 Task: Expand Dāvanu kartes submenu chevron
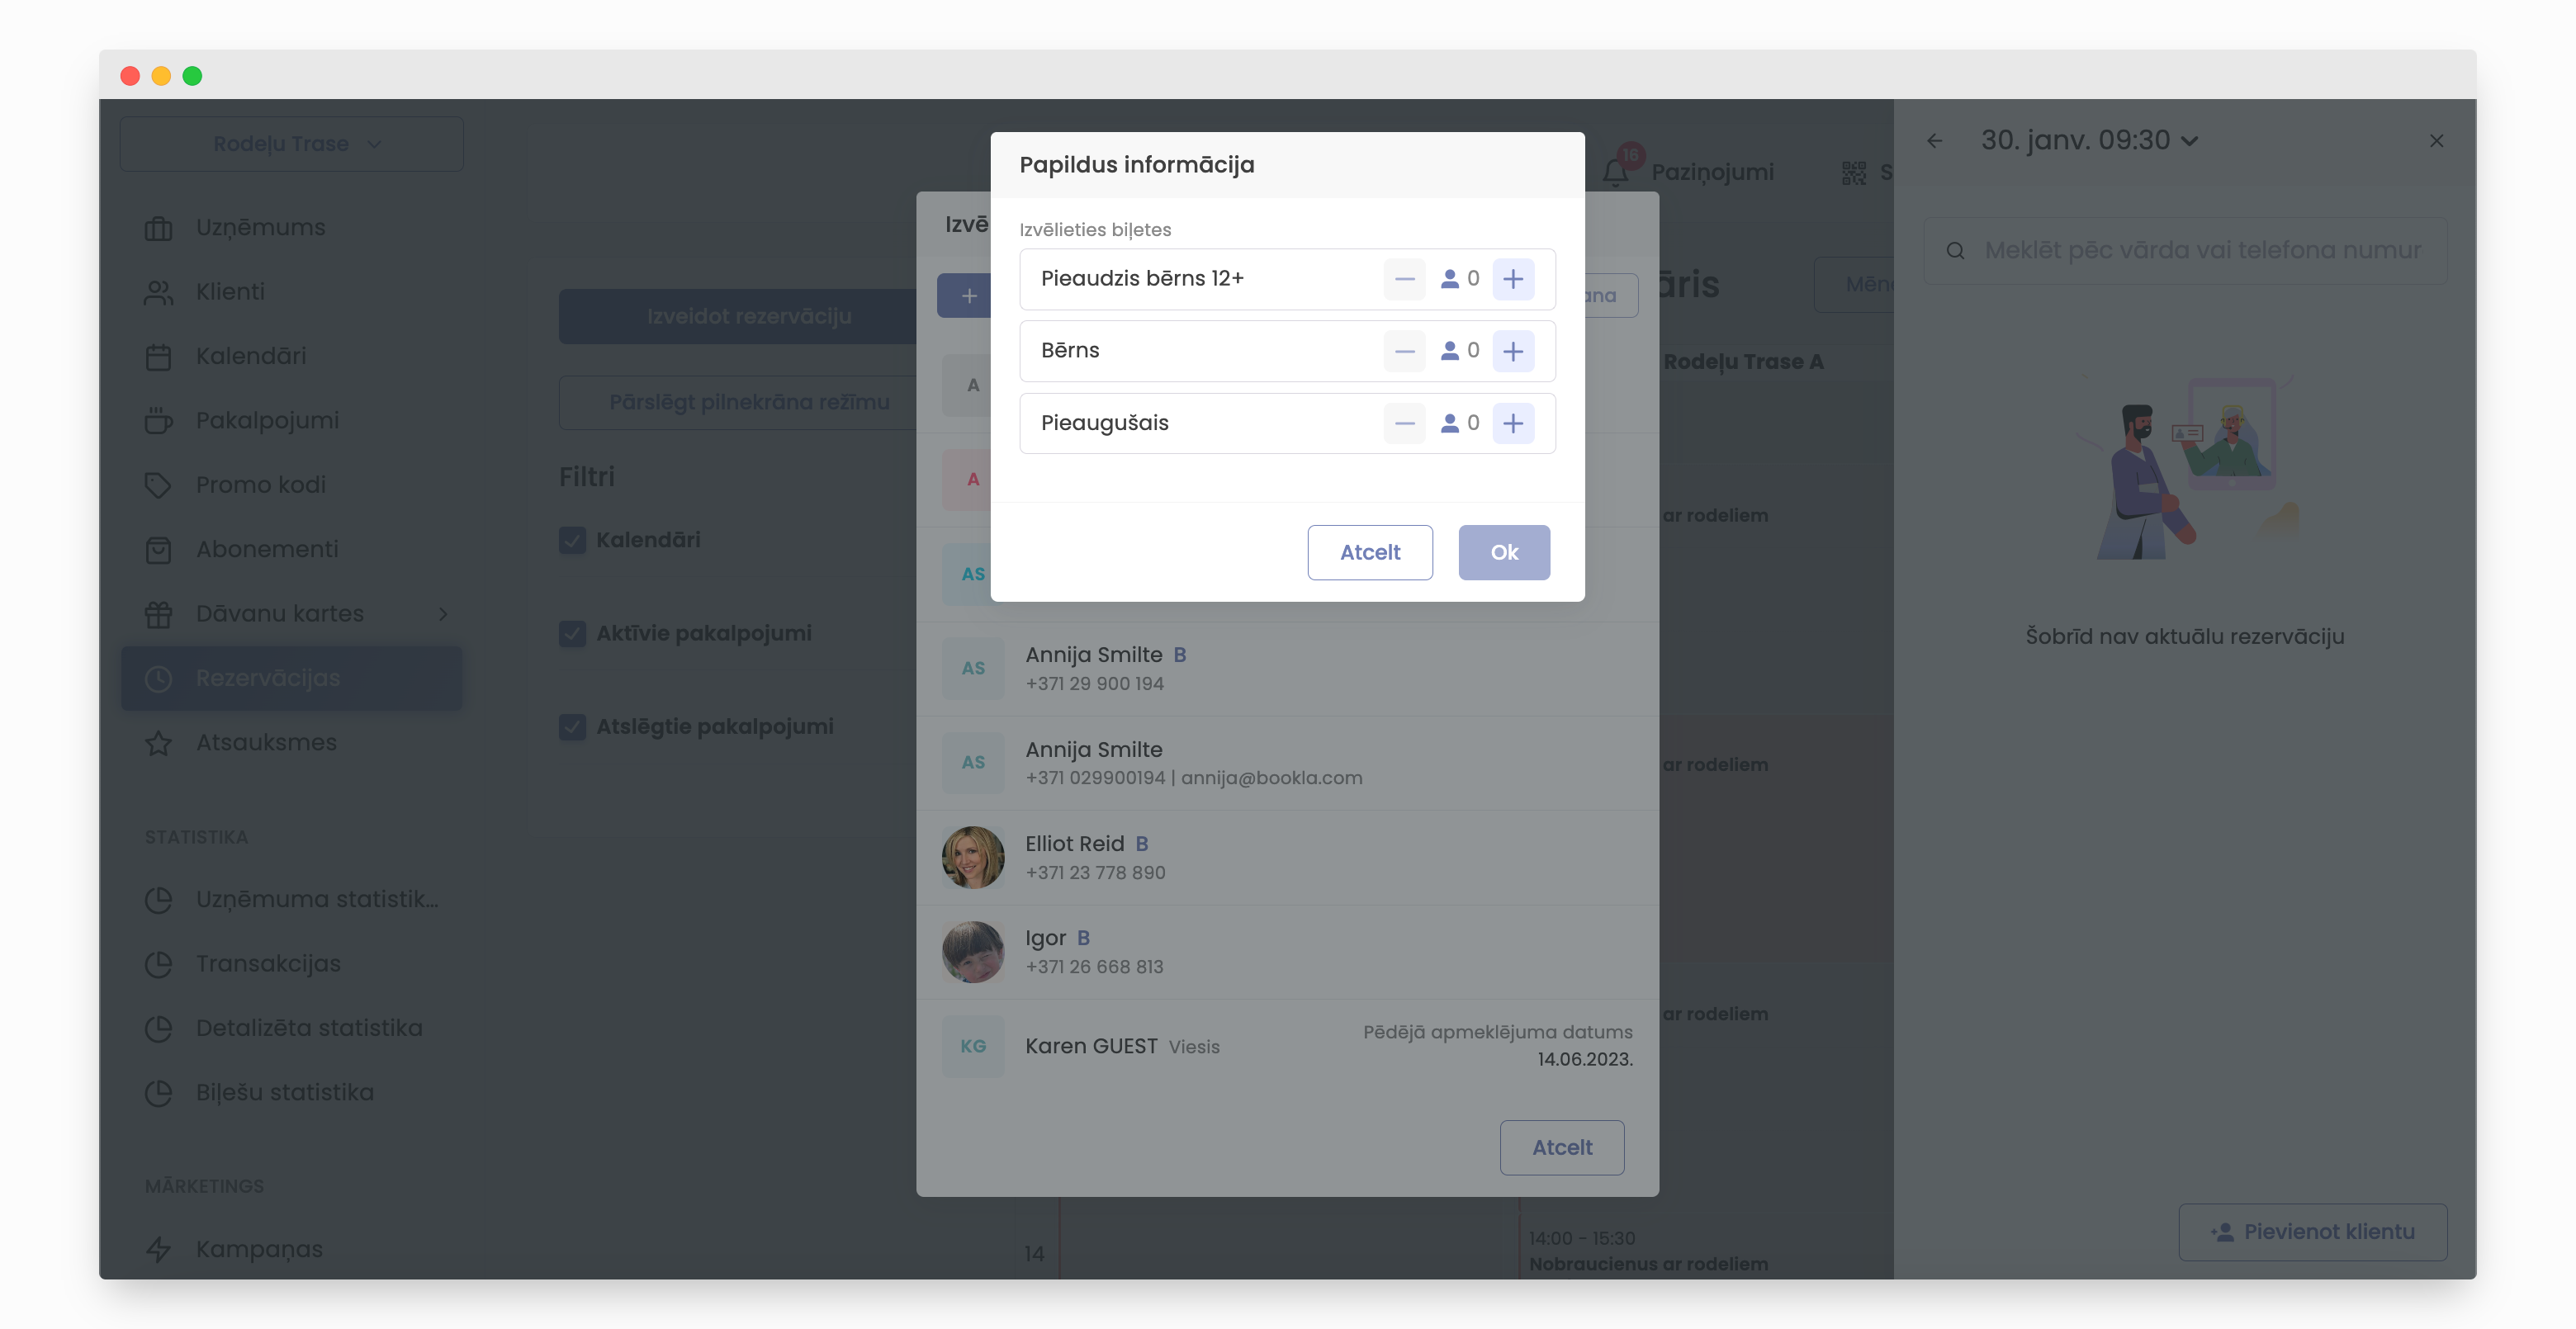tap(443, 614)
